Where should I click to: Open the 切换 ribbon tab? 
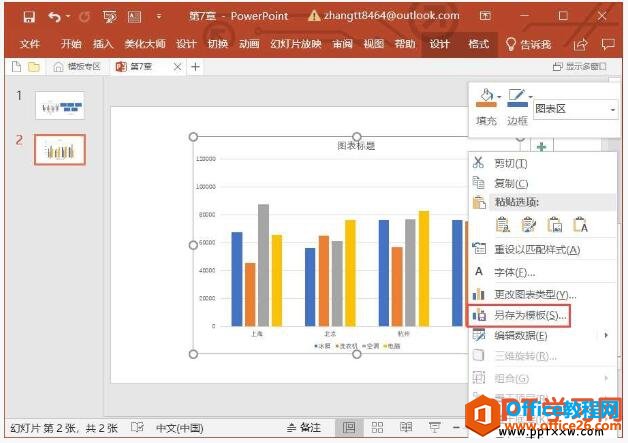click(217, 44)
